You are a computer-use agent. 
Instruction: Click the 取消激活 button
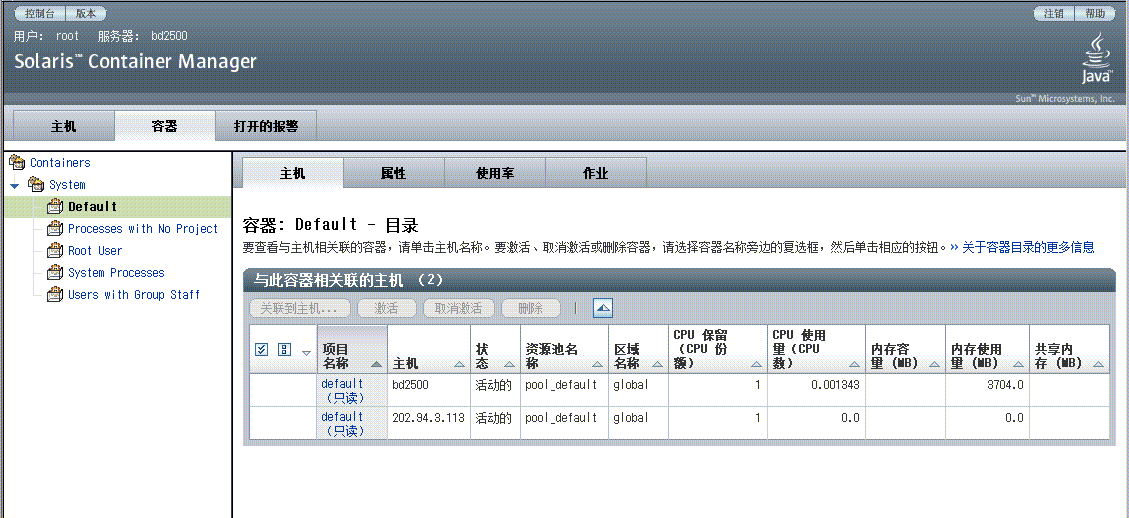tap(459, 308)
